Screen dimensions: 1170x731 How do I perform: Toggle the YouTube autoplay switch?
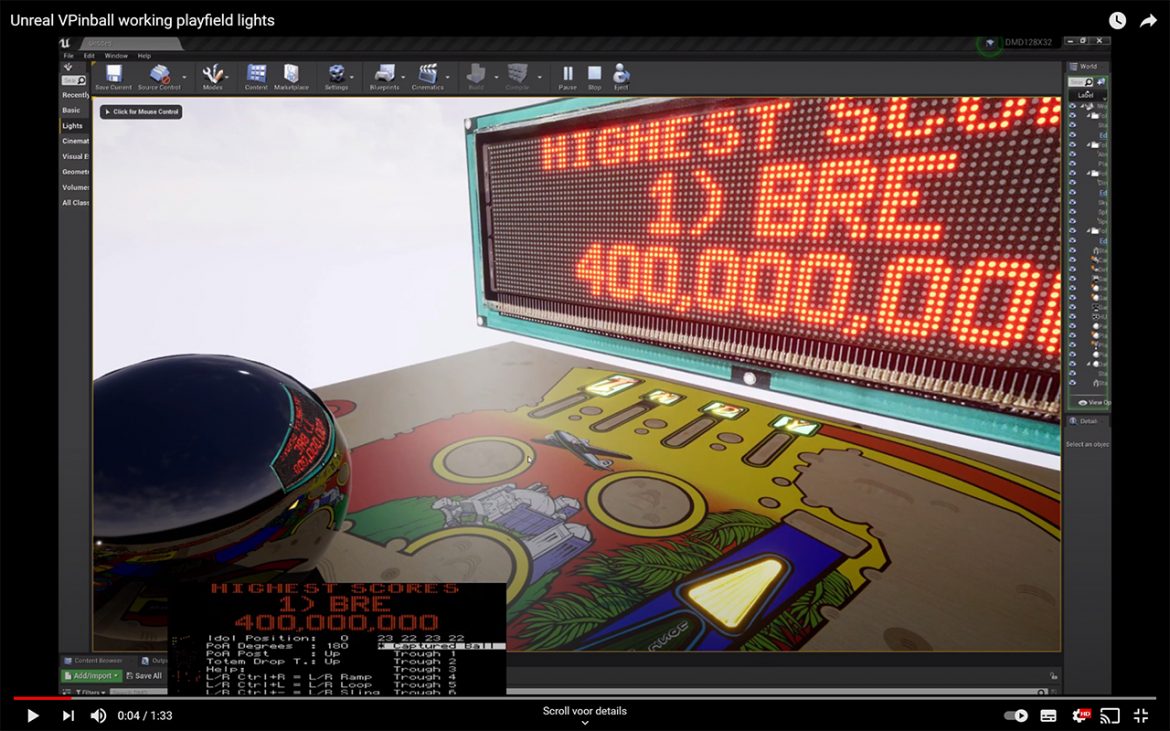[1016, 715]
